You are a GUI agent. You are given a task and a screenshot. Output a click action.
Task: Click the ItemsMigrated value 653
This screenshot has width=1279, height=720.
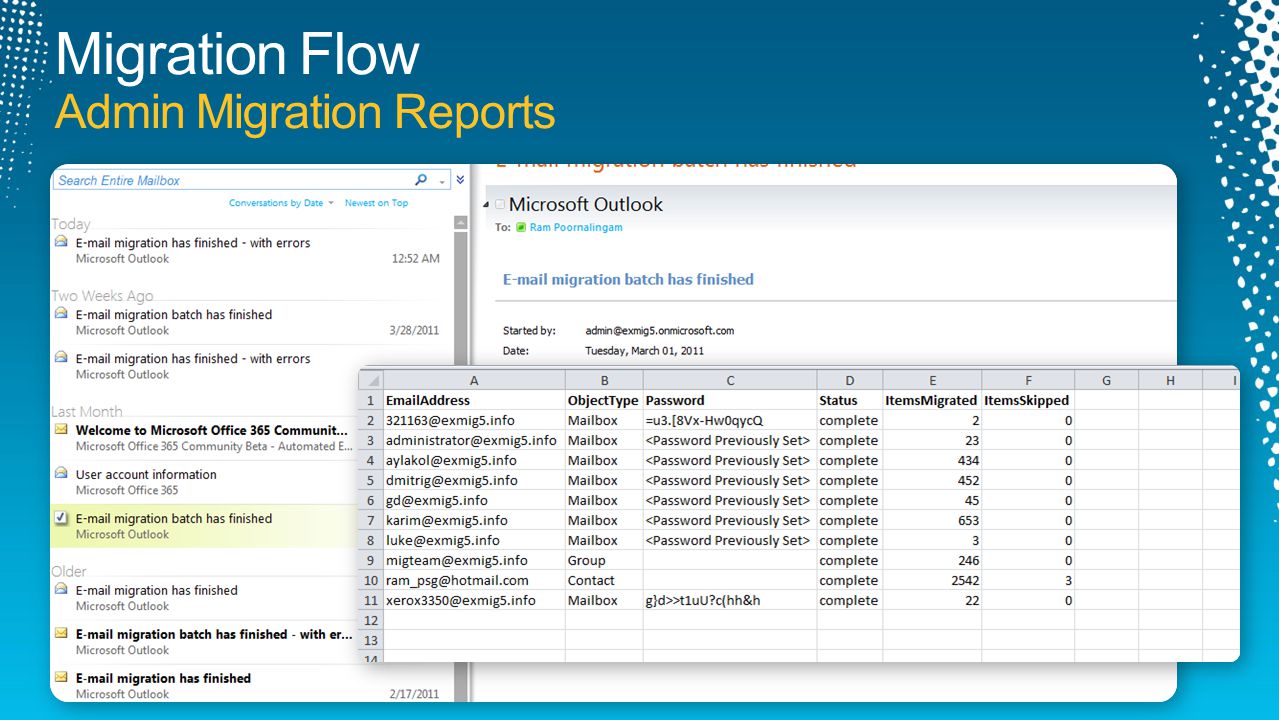coord(932,520)
